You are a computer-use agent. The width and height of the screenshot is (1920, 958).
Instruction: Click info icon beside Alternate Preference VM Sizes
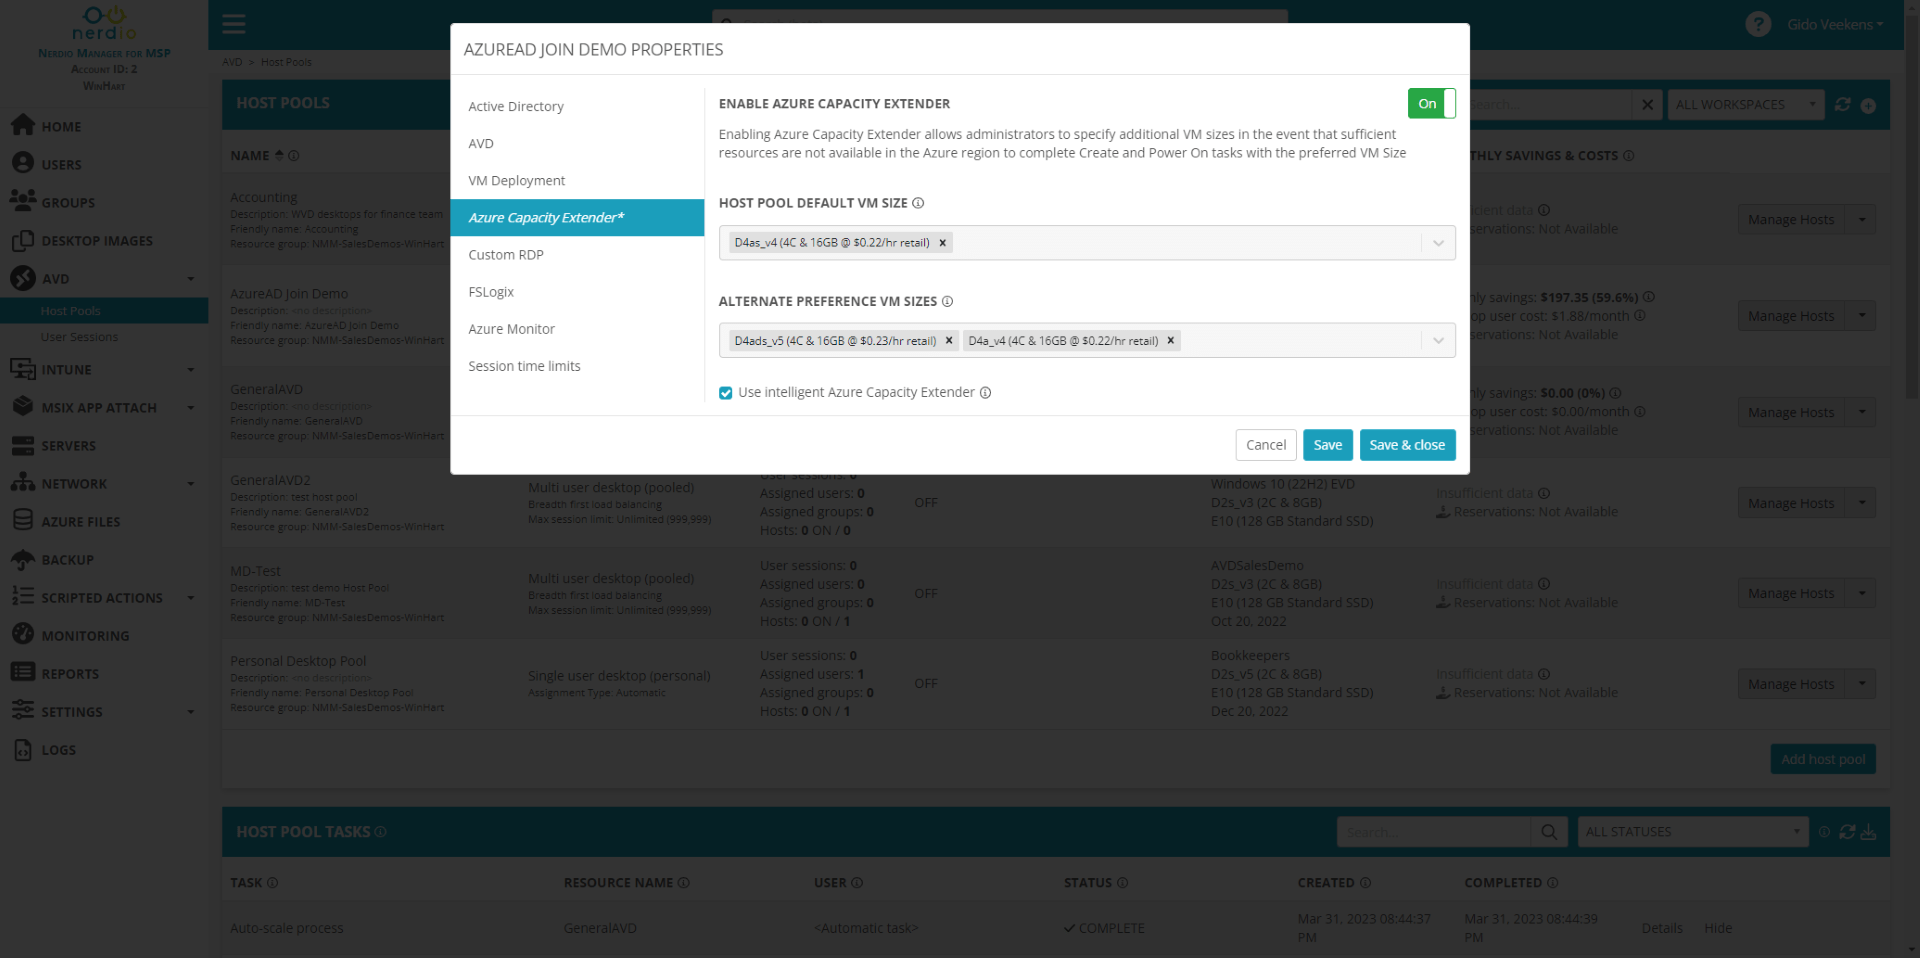tap(947, 301)
